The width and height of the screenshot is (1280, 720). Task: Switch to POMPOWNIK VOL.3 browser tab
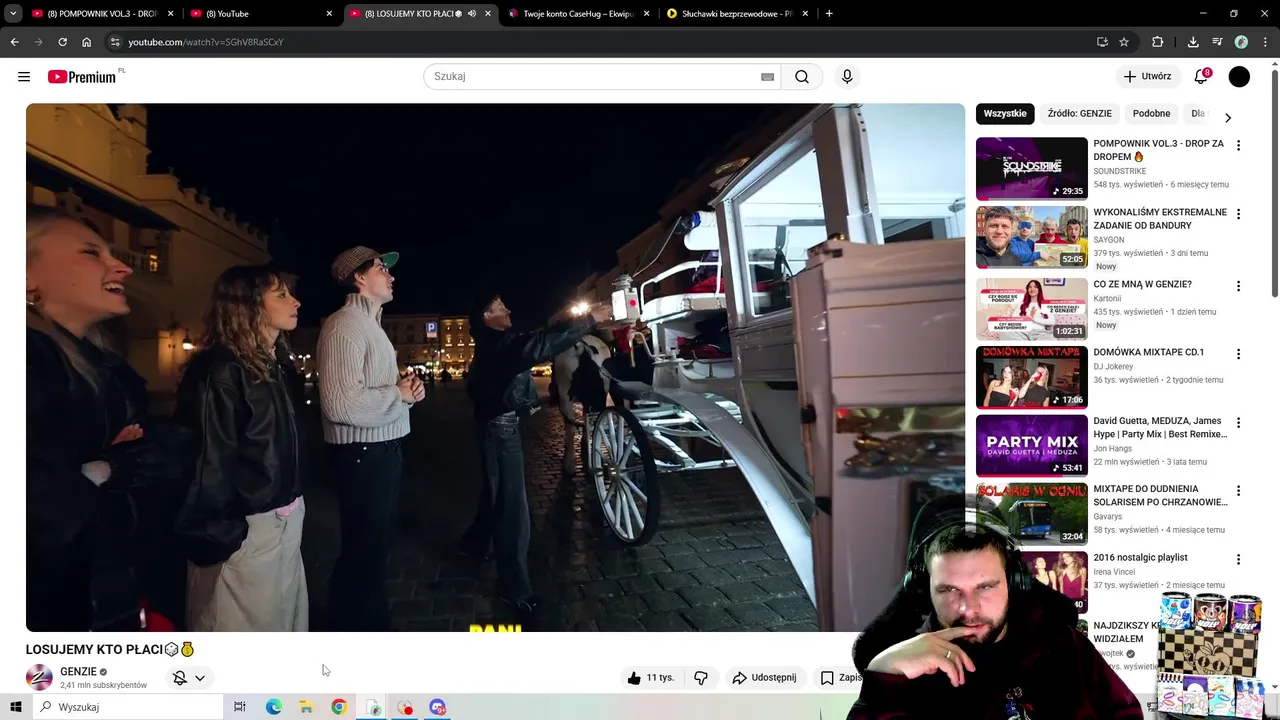103,14
